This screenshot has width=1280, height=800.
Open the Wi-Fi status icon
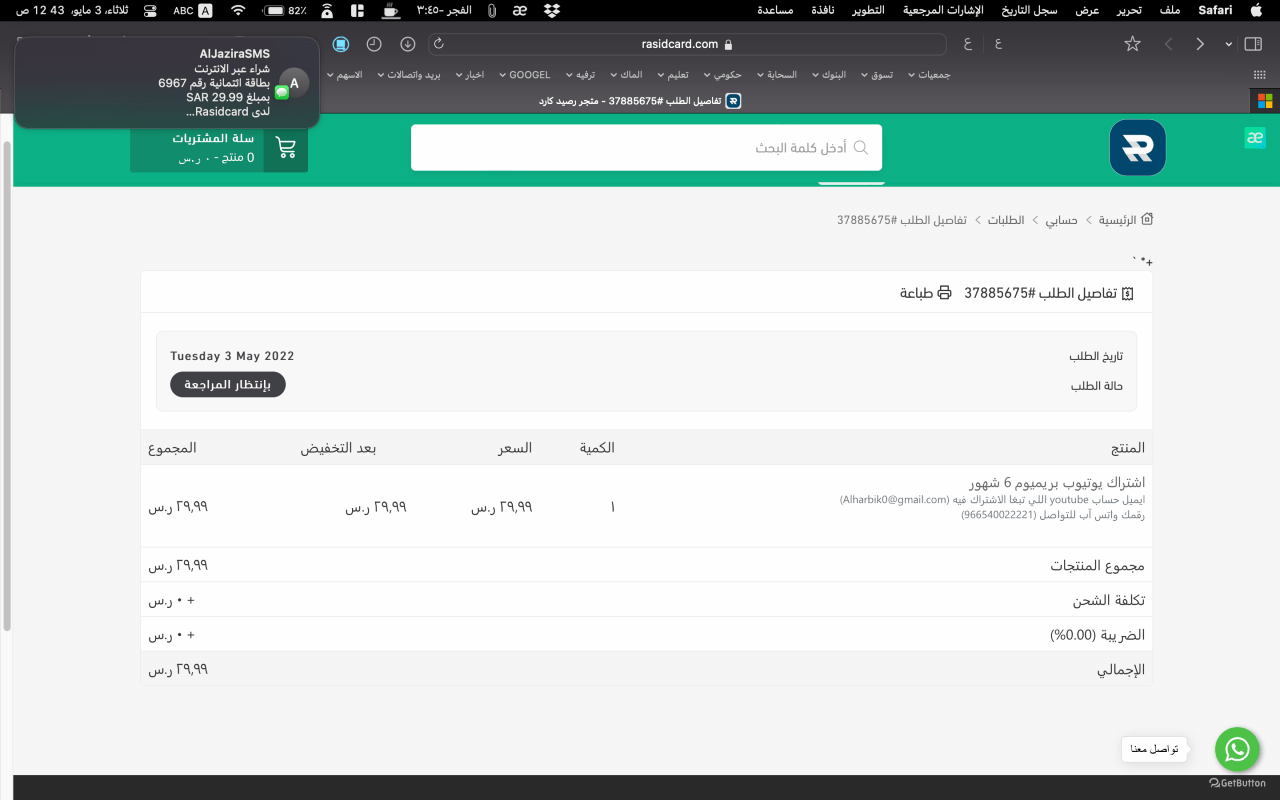(238, 10)
